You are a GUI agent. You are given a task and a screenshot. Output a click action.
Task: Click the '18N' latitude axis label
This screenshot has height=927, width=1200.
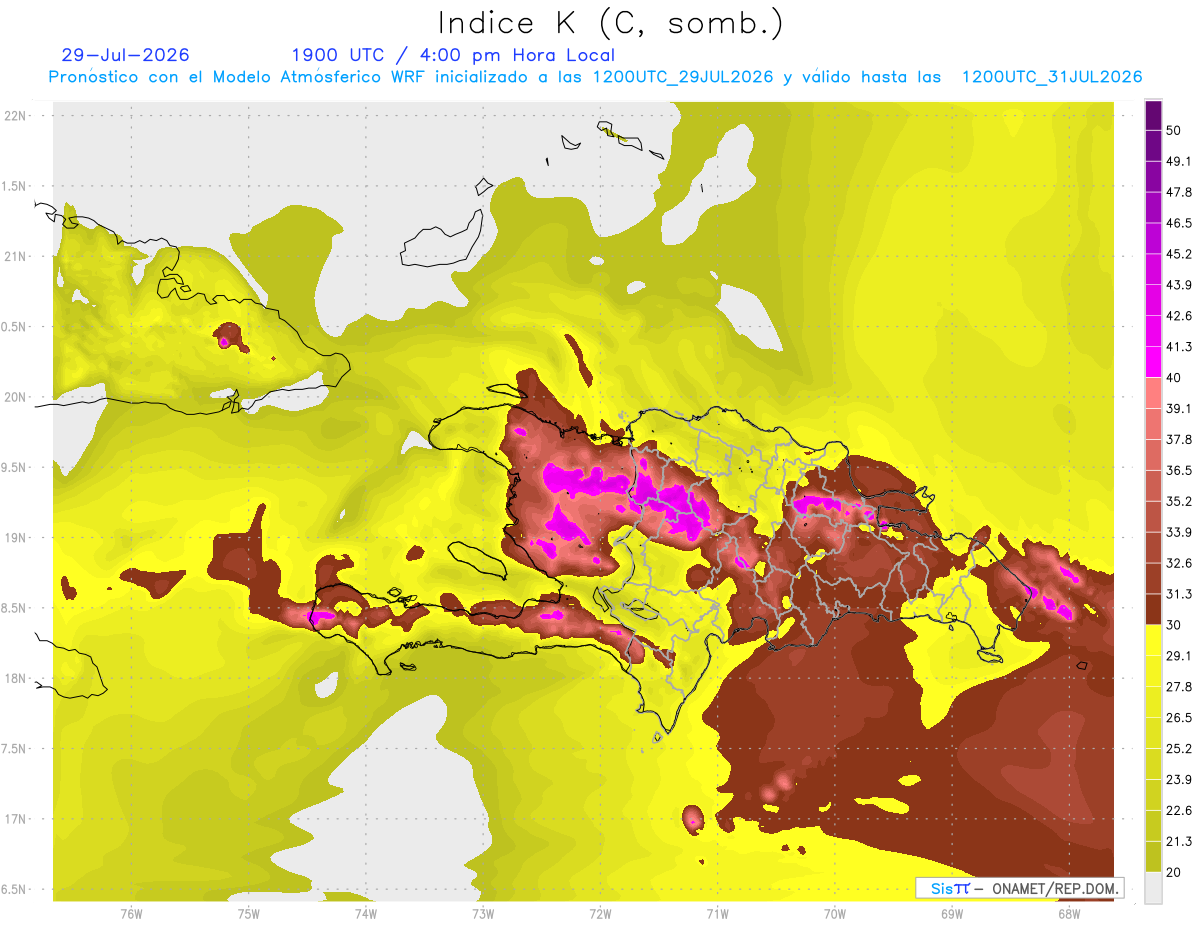[x=17, y=678]
